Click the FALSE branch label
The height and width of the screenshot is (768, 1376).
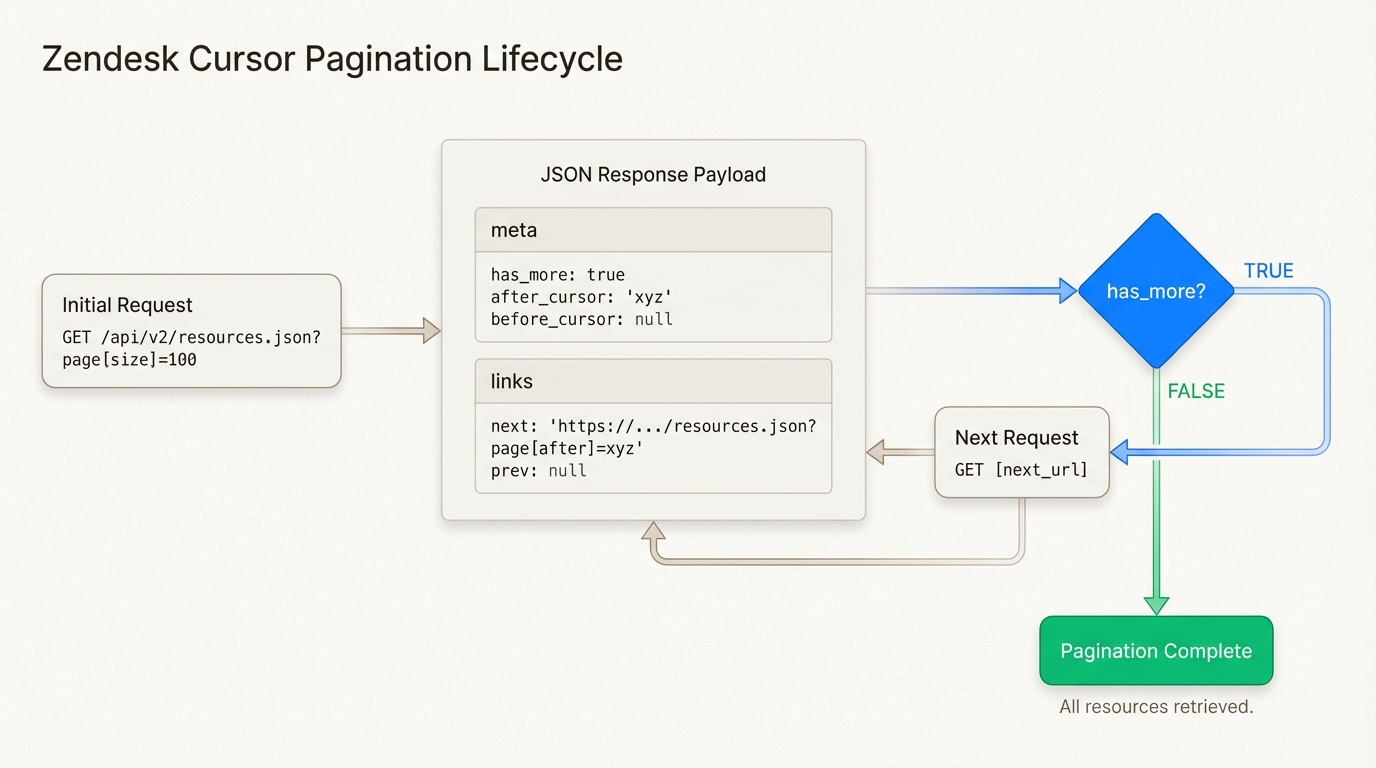pos(1196,391)
